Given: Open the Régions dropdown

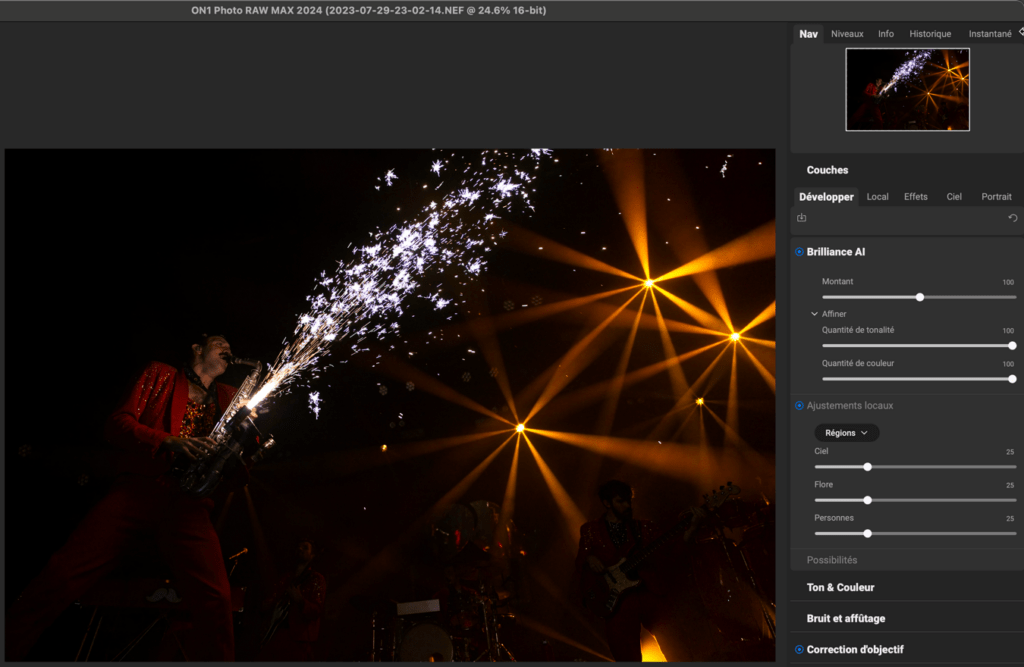Looking at the screenshot, I should tap(847, 433).
